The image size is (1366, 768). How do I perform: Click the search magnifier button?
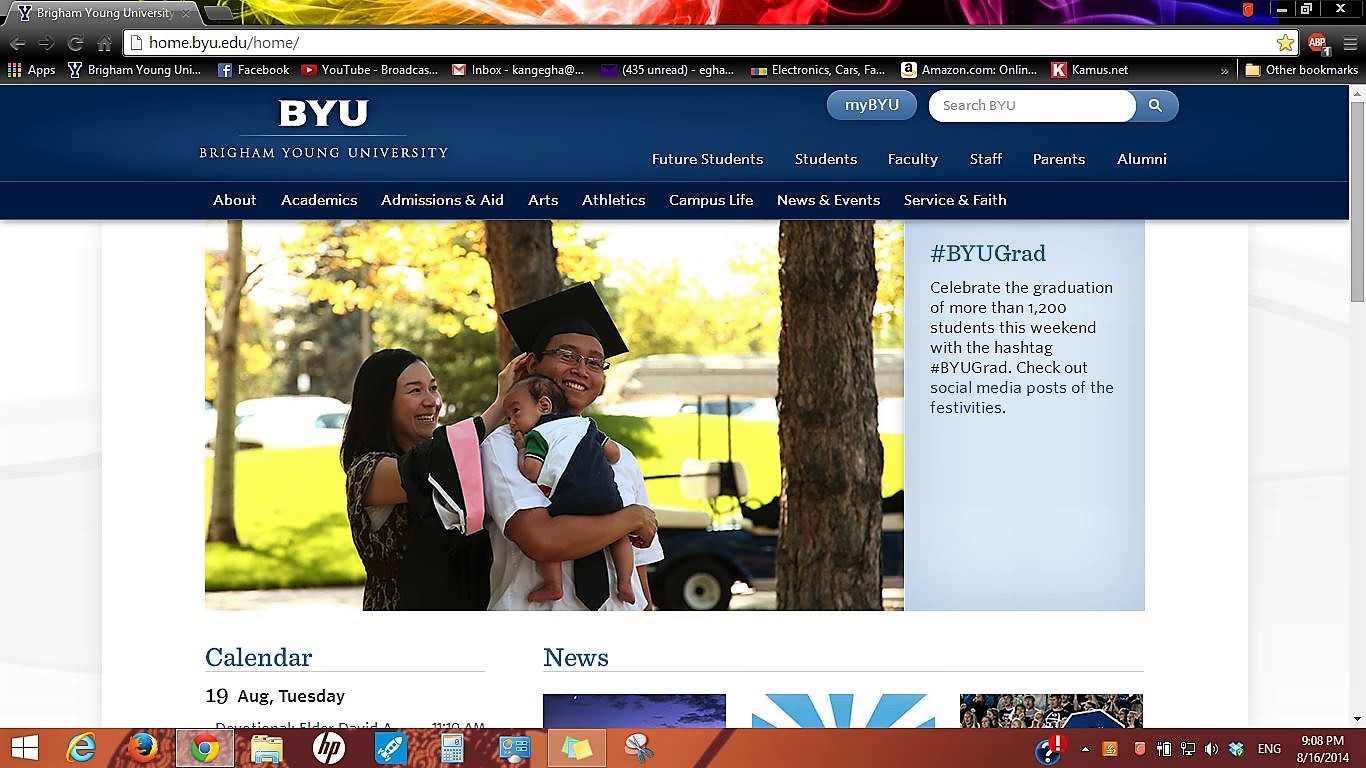coord(1155,105)
